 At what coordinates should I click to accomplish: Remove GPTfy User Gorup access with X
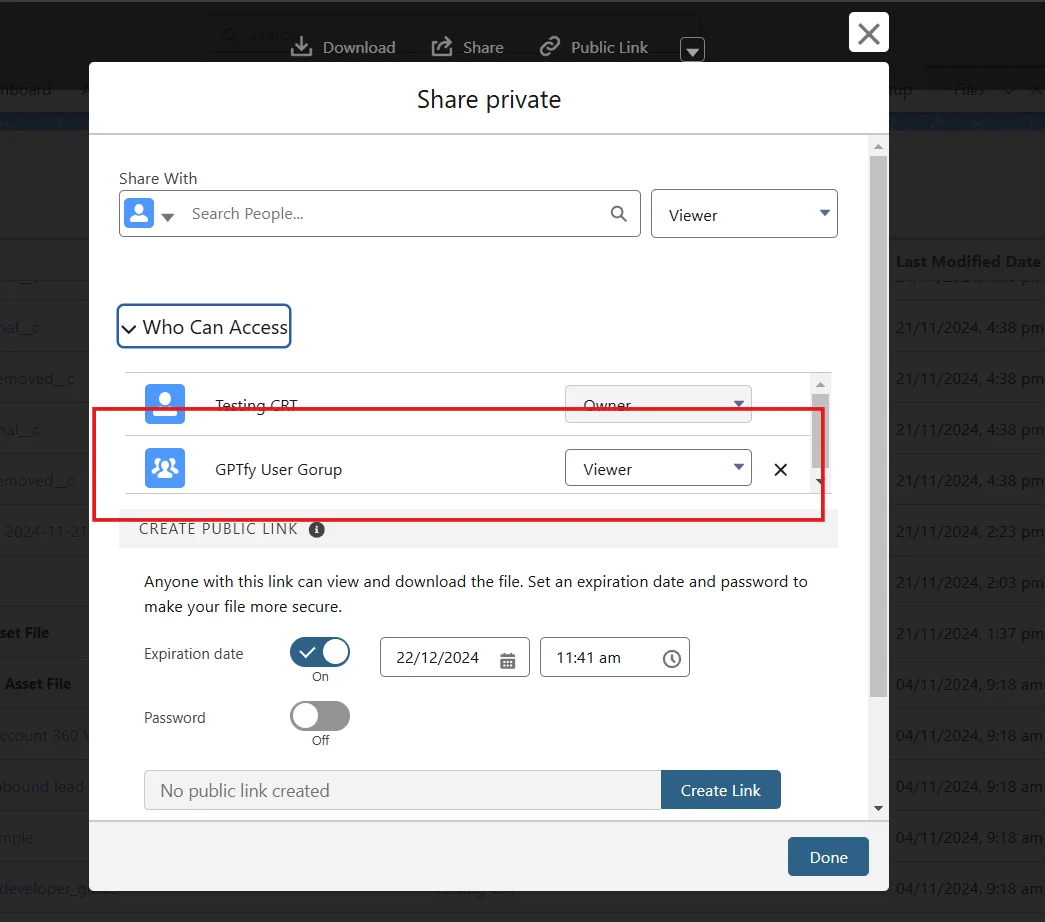click(x=781, y=469)
